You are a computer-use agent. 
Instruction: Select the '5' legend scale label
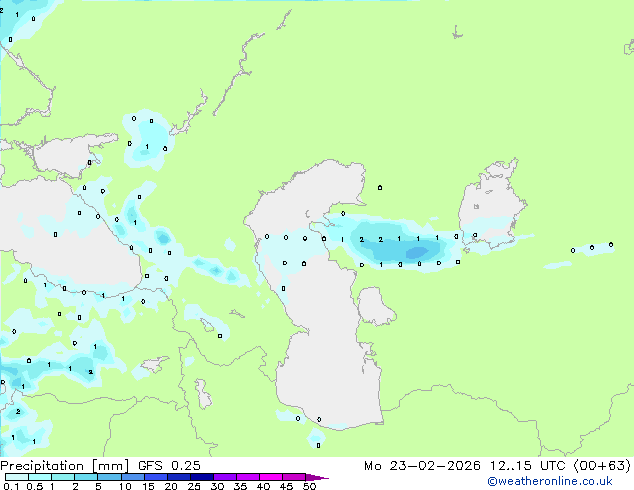98,486
